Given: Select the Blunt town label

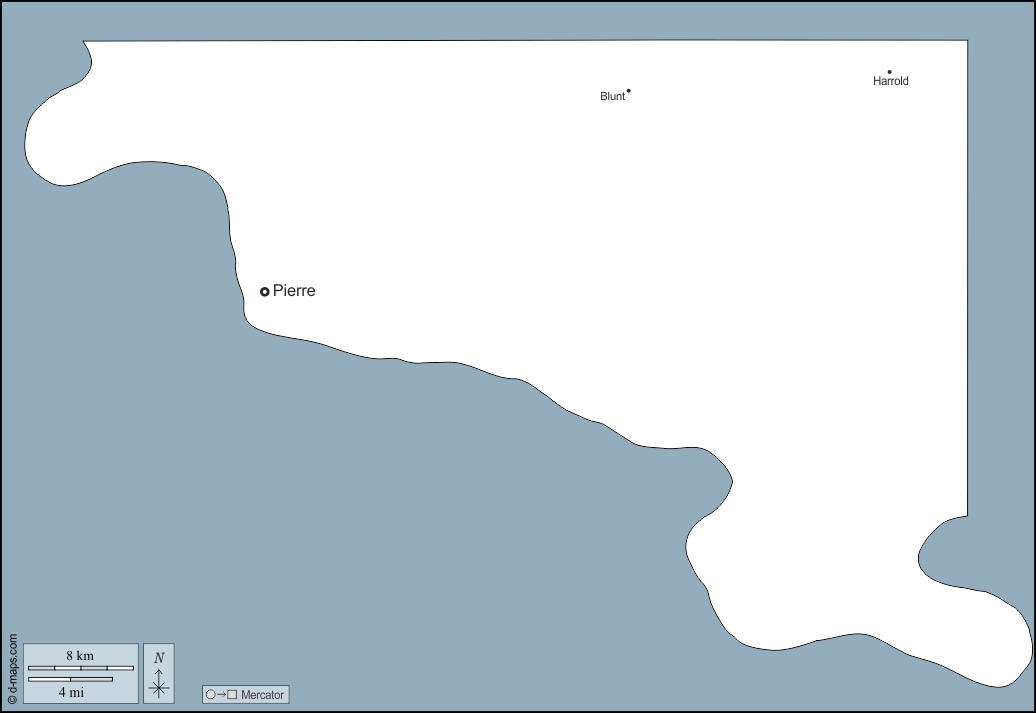Looking at the screenshot, I should (612, 97).
